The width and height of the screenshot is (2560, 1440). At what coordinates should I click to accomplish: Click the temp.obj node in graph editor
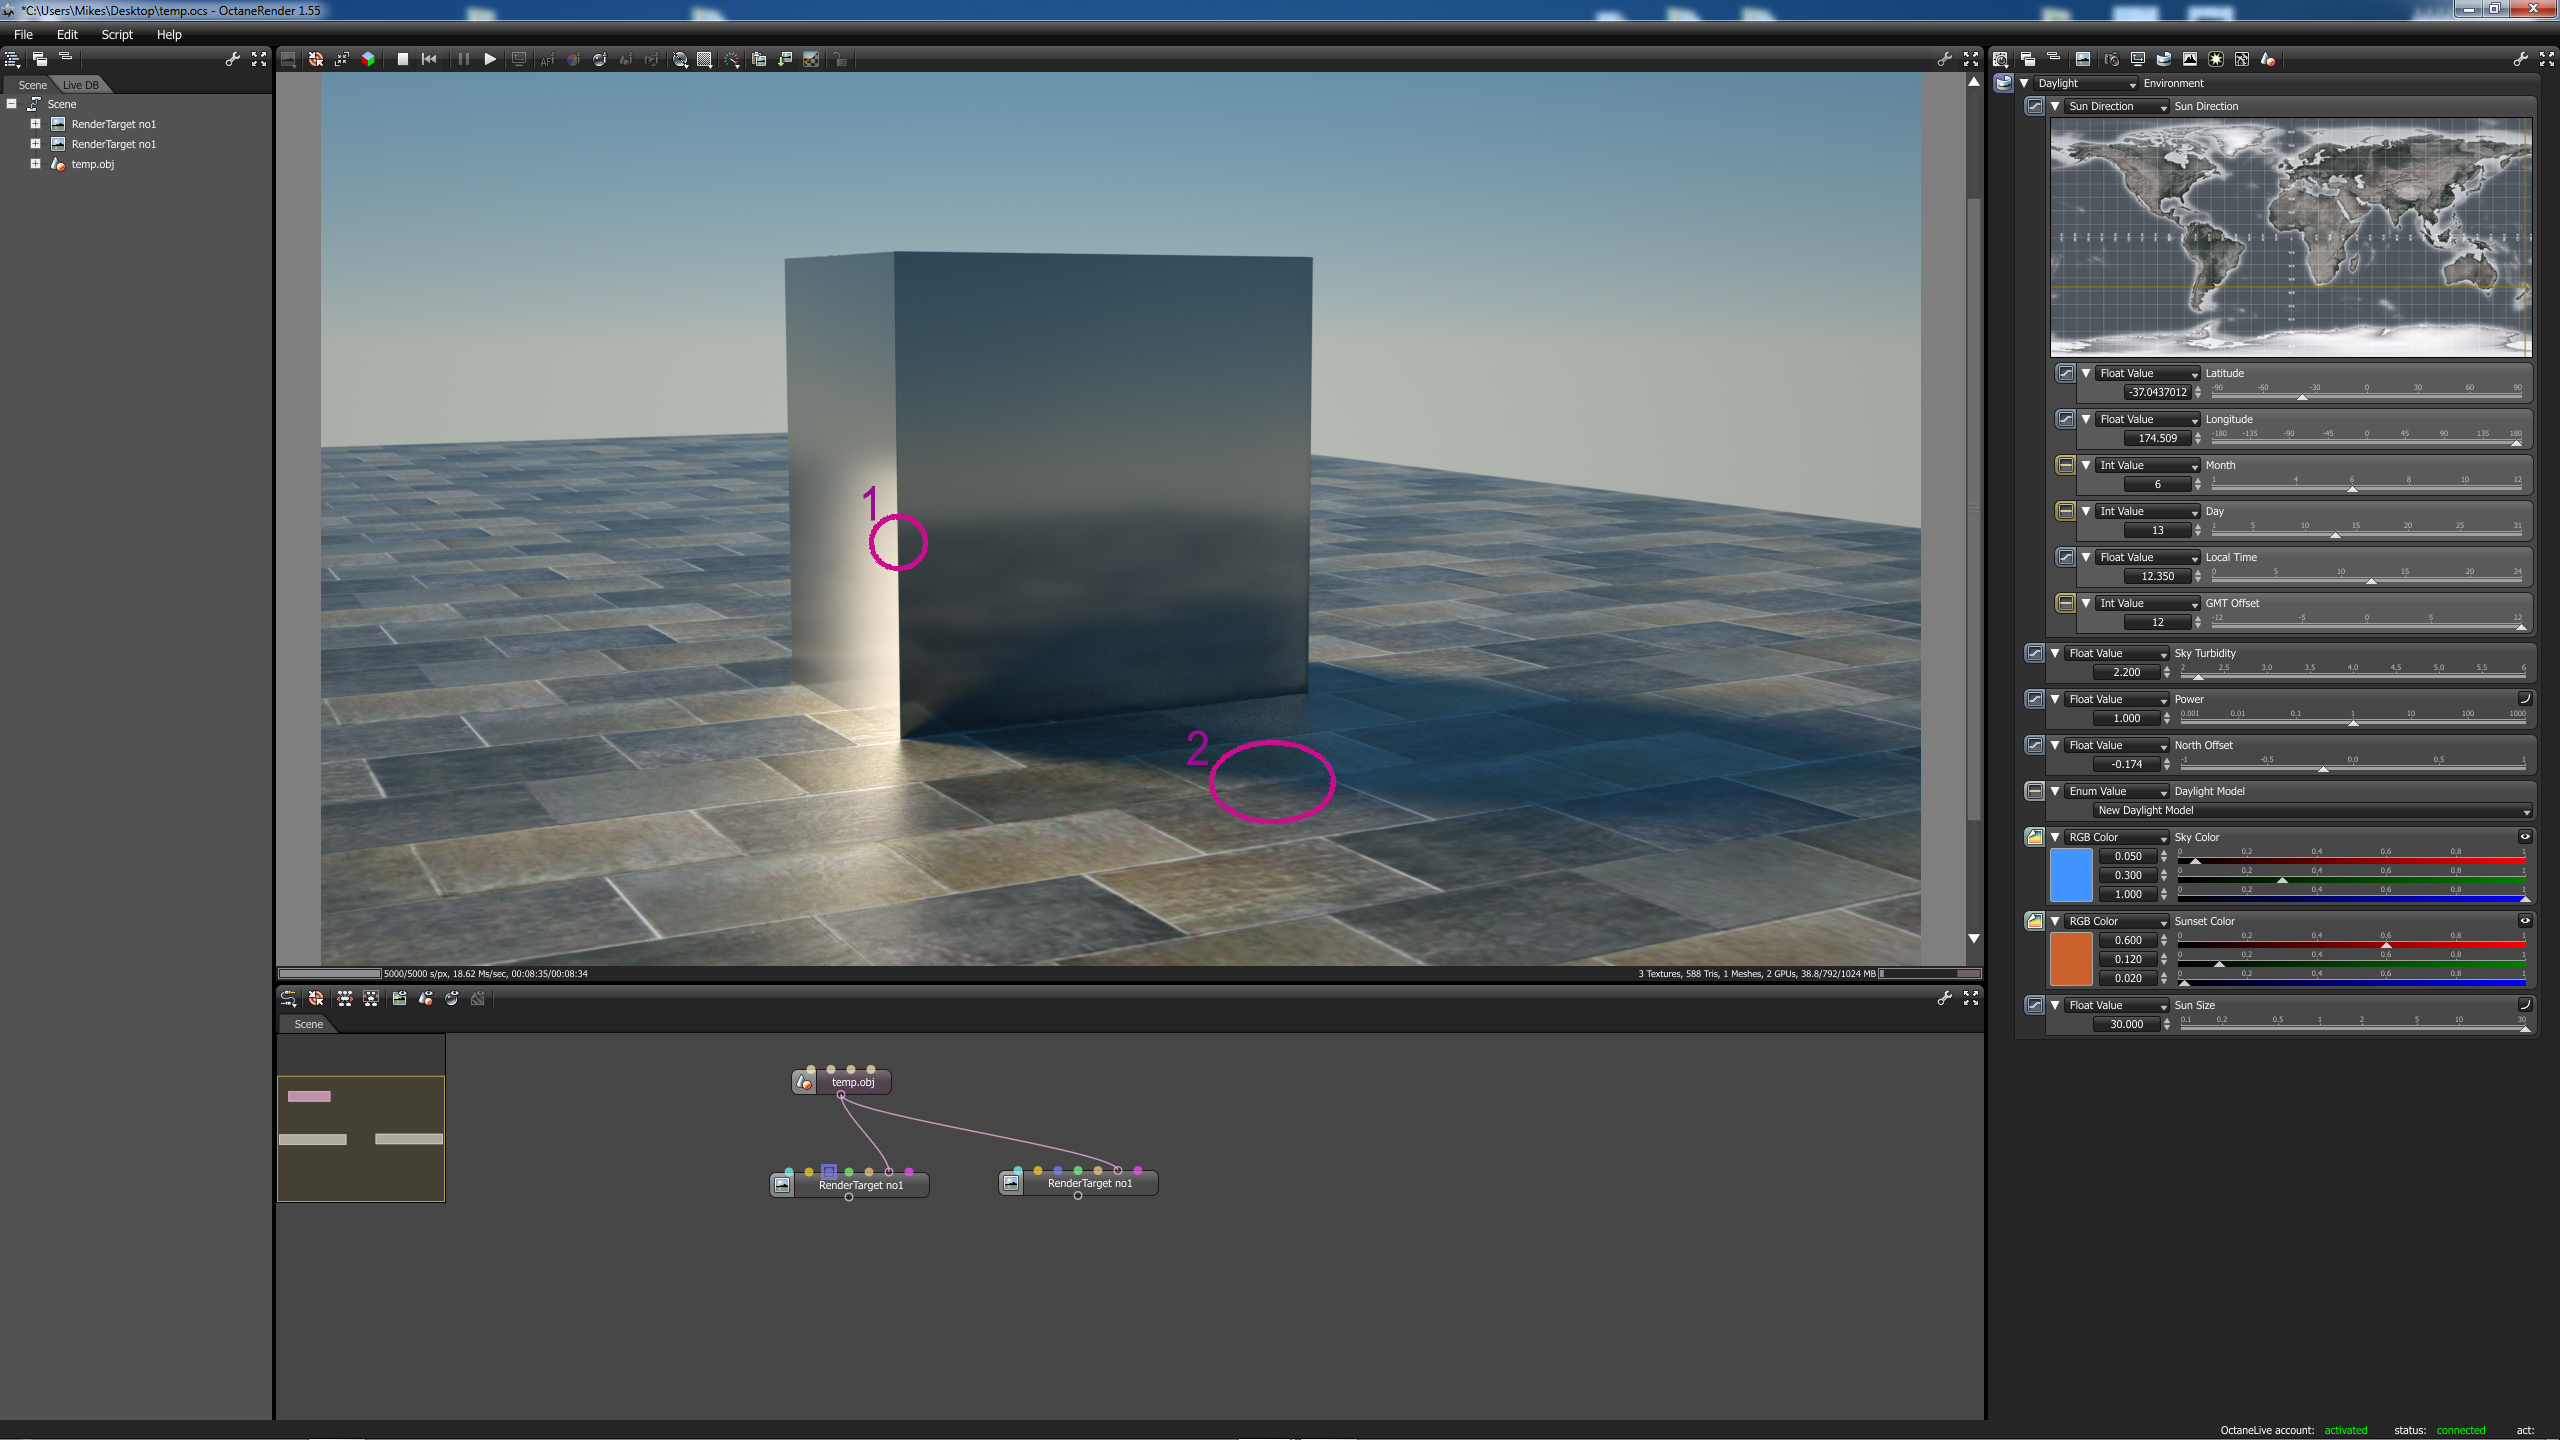pos(852,1082)
